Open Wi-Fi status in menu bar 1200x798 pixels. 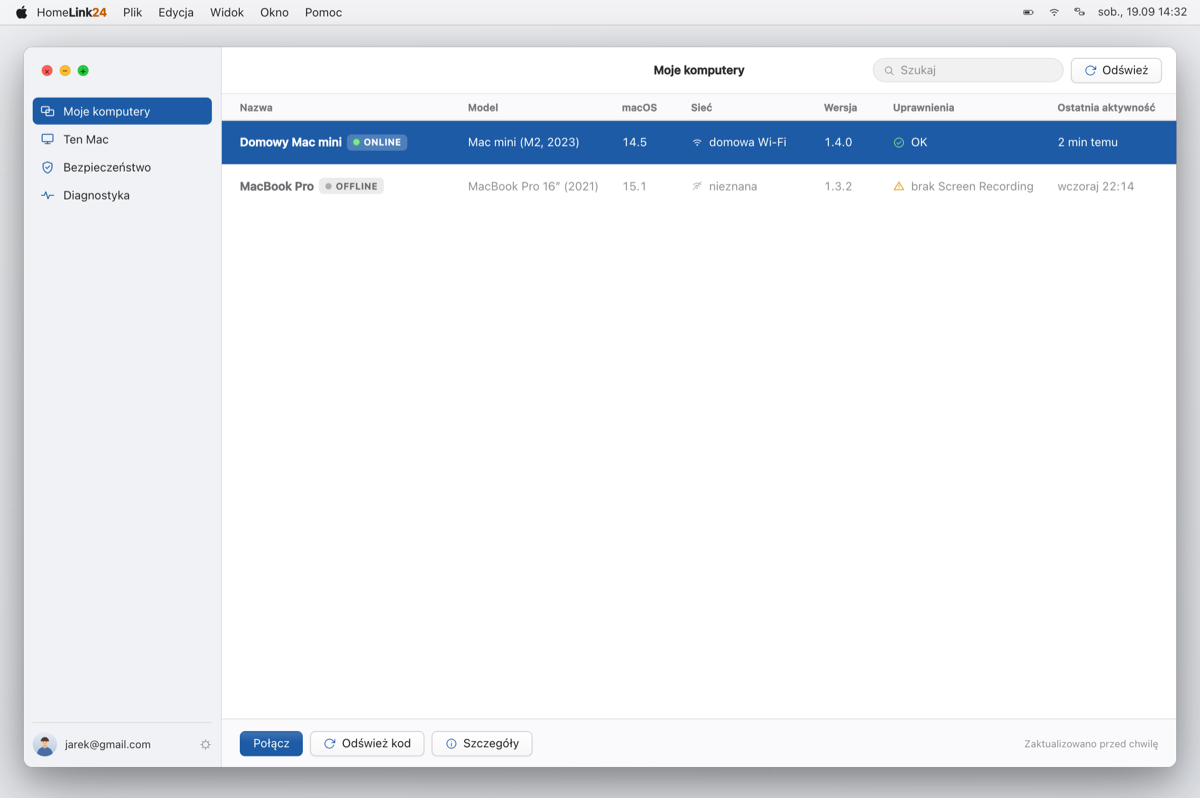[x=1054, y=12]
